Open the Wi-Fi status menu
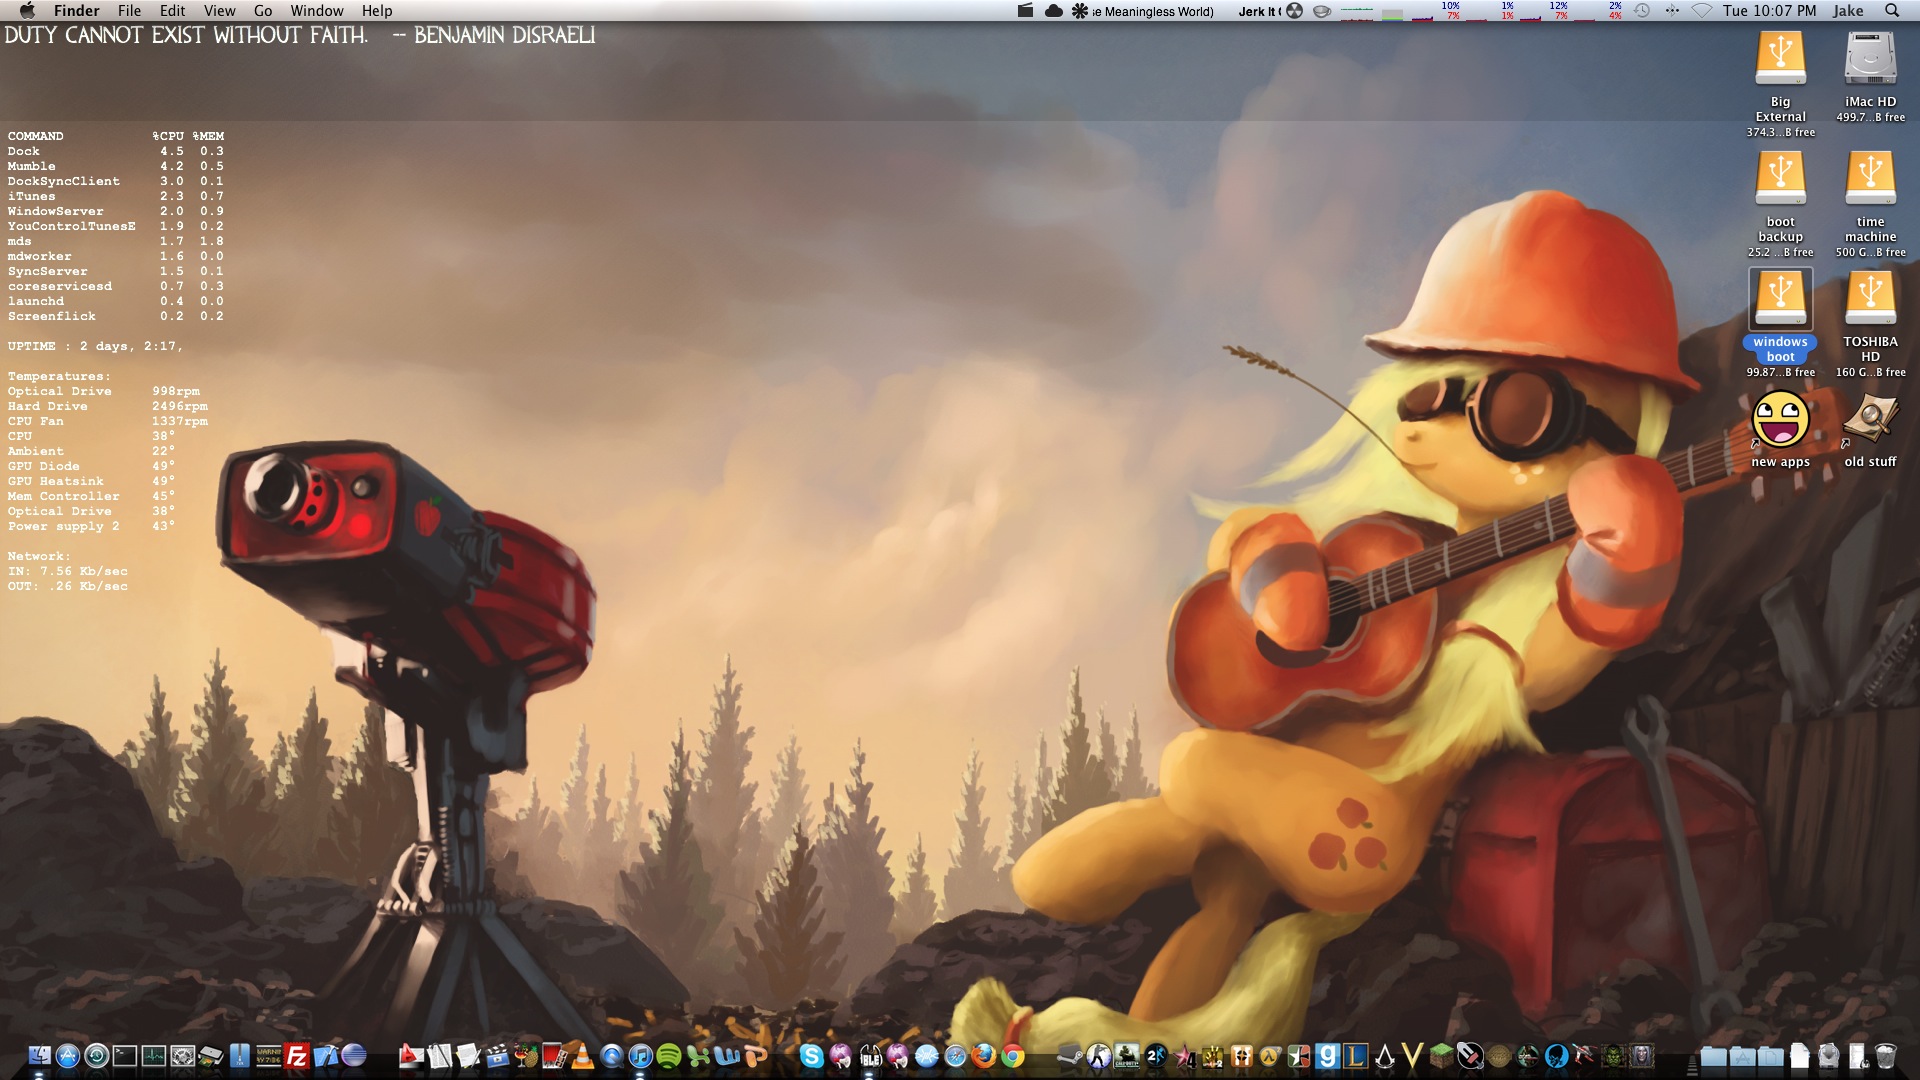1920x1080 pixels. (1702, 11)
